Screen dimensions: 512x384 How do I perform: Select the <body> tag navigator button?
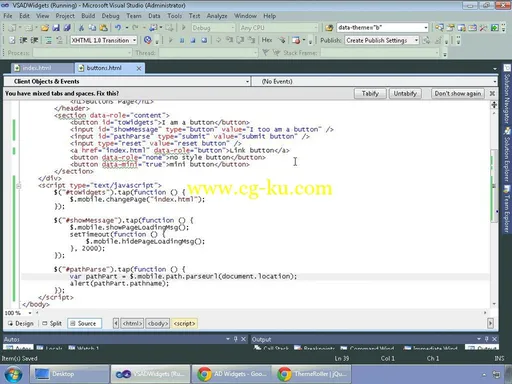tap(158, 323)
